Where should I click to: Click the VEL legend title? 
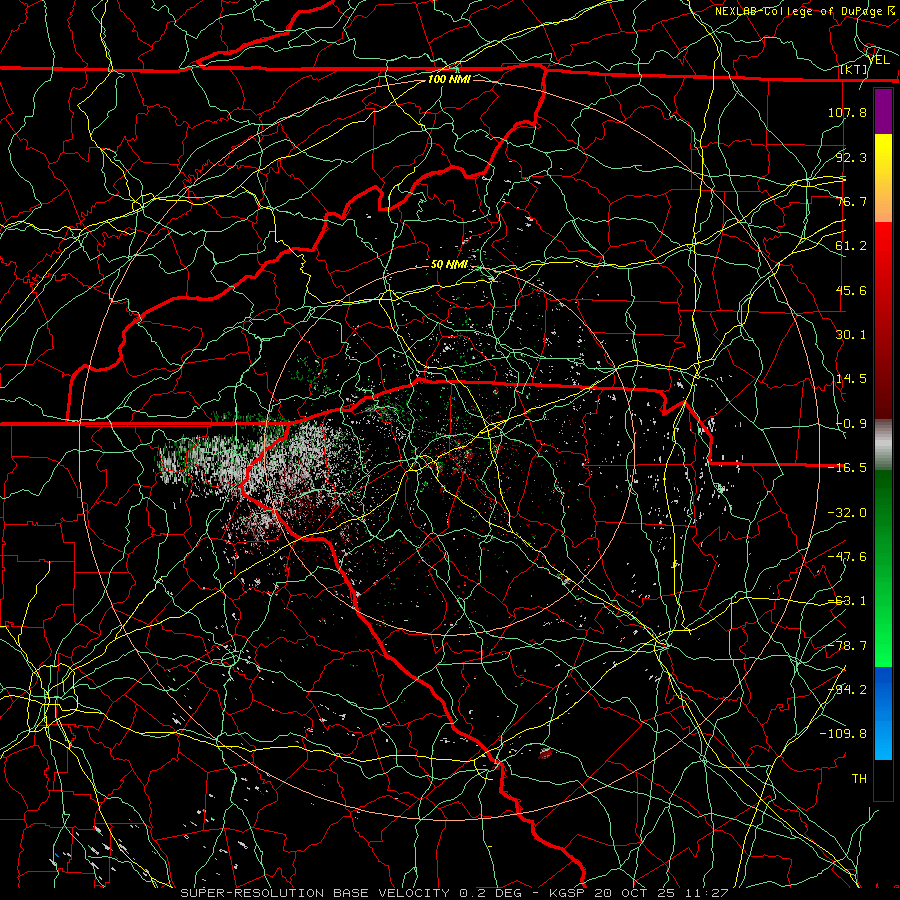[878, 59]
